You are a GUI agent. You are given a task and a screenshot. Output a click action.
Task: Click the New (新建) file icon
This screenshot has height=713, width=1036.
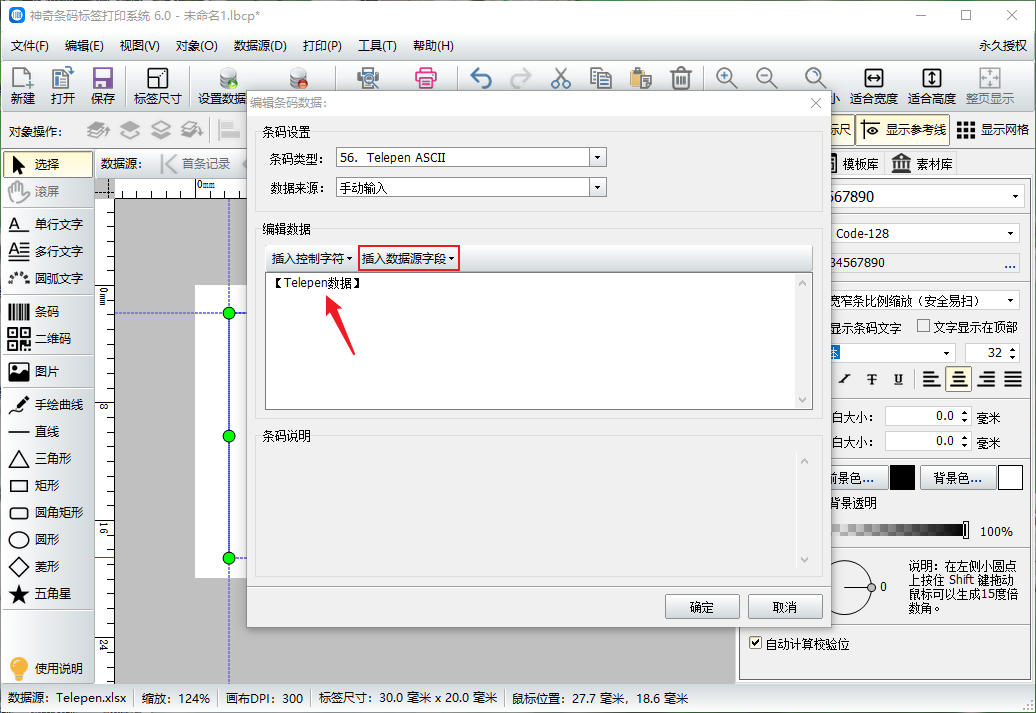tap(22, 85)
